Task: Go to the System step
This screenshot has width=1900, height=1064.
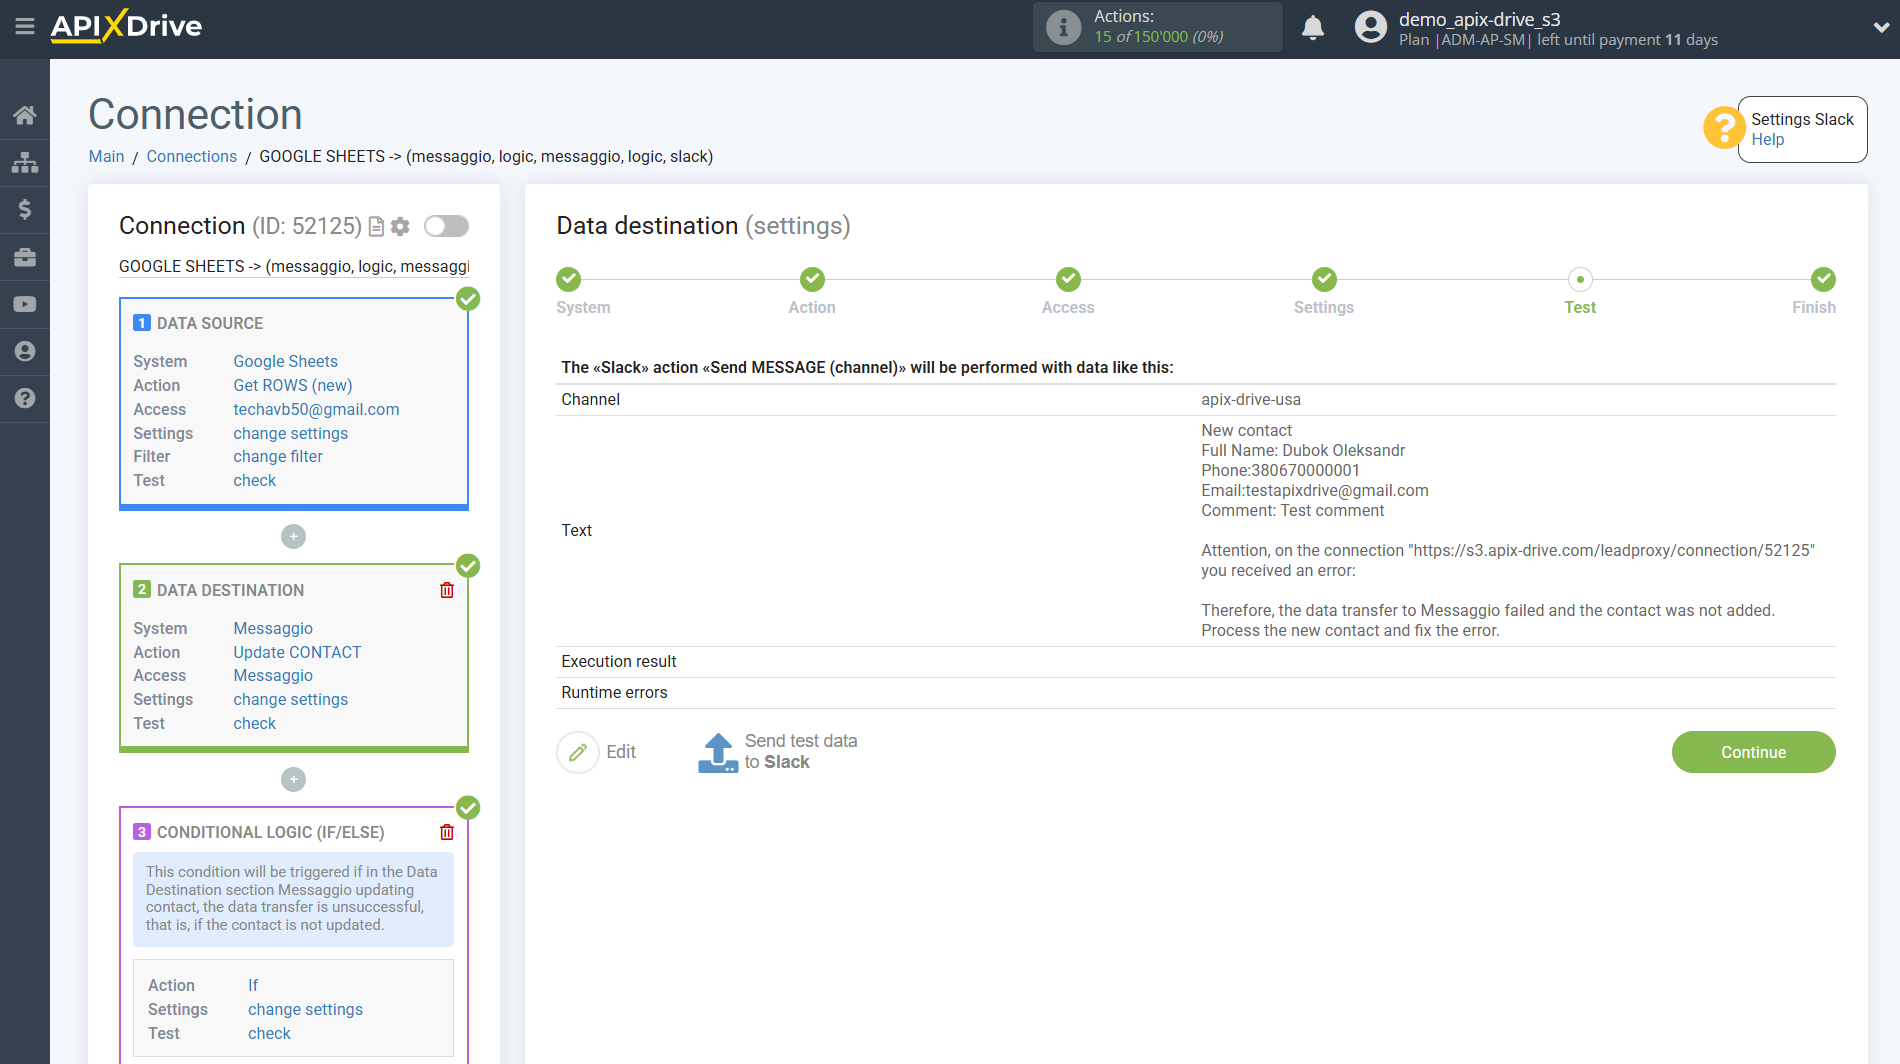Action: point(569,279)
